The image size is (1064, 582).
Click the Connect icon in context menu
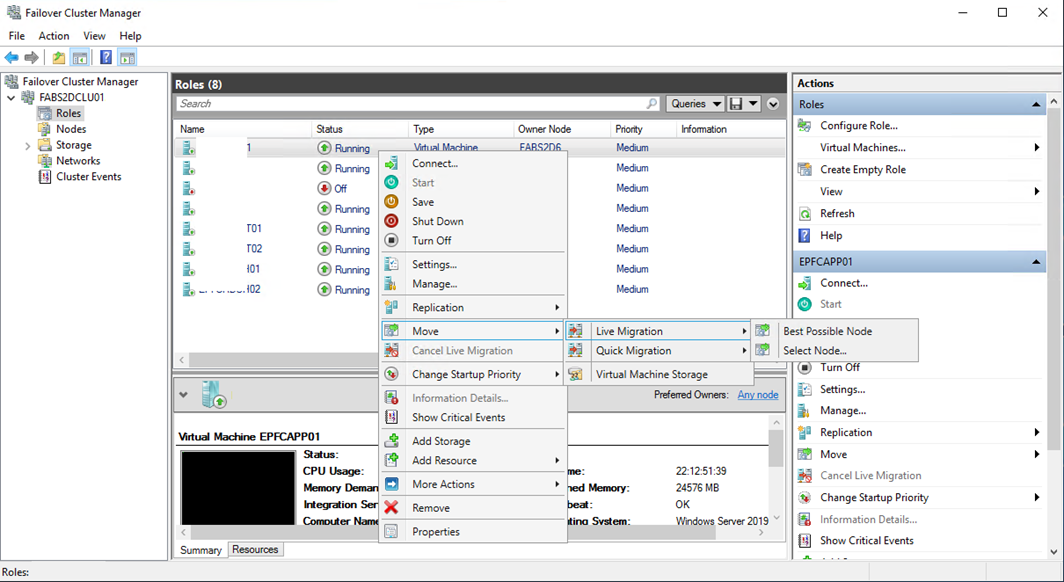tap(392, 163)
